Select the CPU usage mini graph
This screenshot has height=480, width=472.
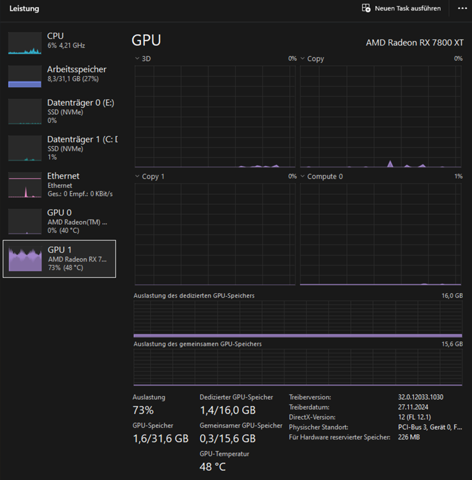pyautogui.click(x=25, y=43)
